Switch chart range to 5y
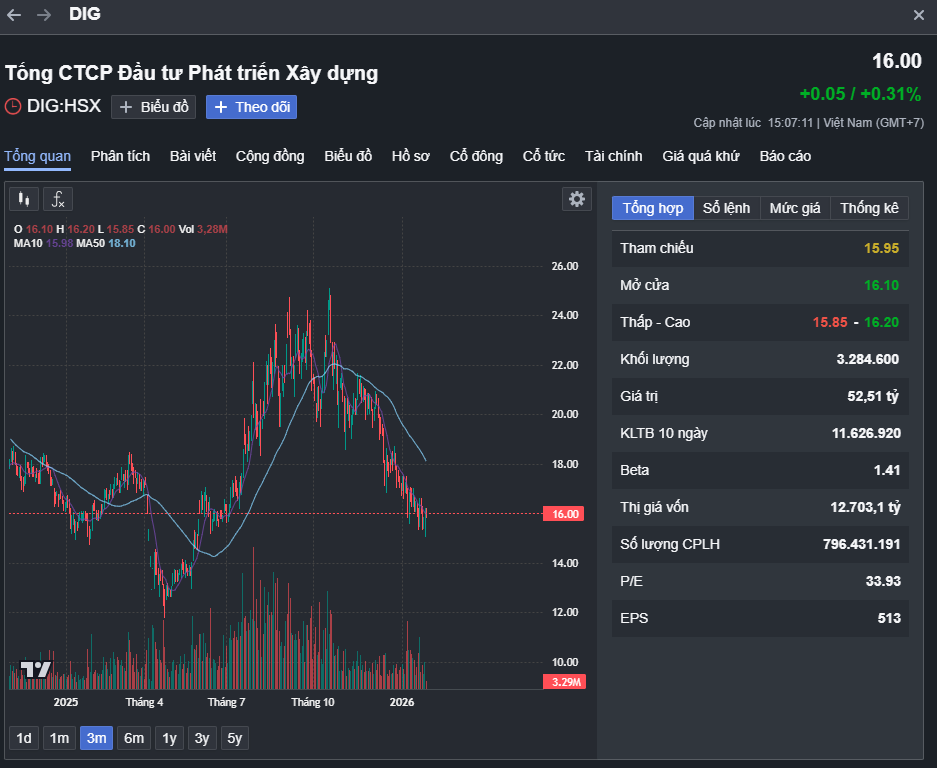The width and height of the screenshot is (937, 768). tap(234, 738)
